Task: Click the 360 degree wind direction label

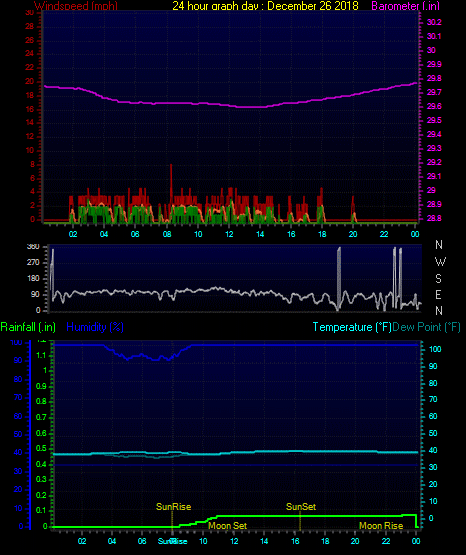Action: pyautogui.click(x=33, y=247)
